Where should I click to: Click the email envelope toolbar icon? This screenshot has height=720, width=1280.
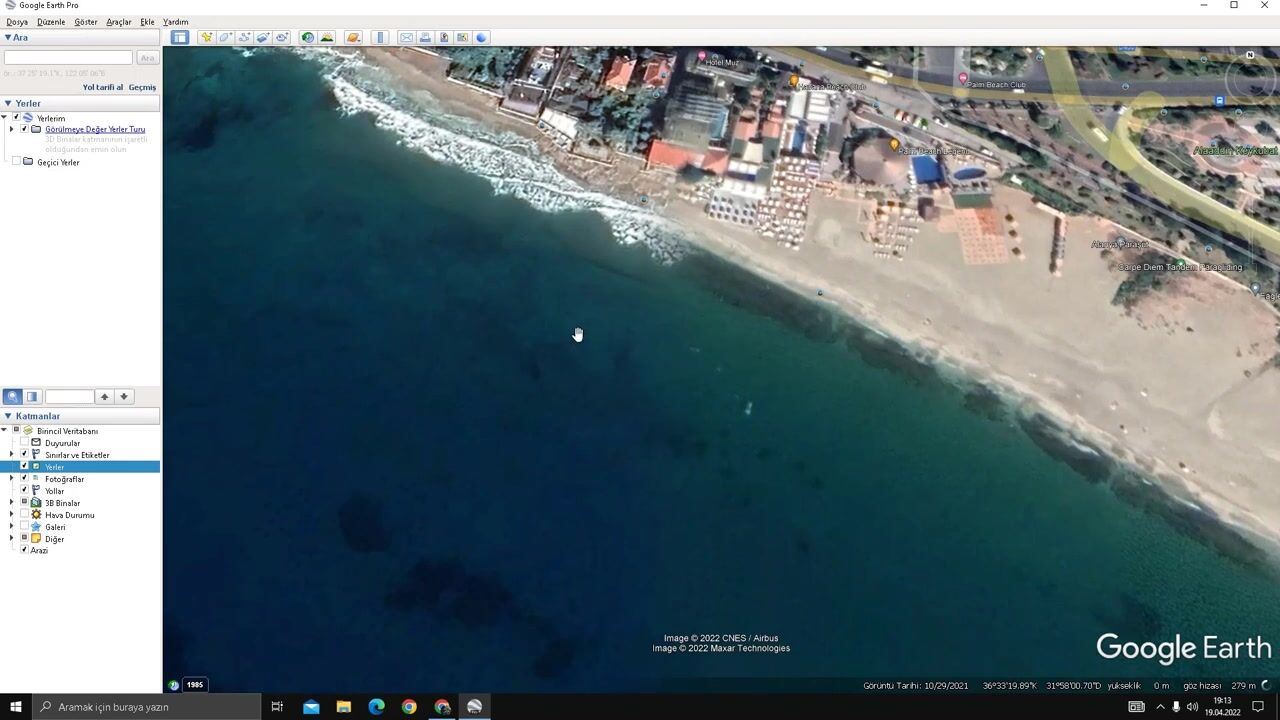pyautogui.click(x=406, y=38)
